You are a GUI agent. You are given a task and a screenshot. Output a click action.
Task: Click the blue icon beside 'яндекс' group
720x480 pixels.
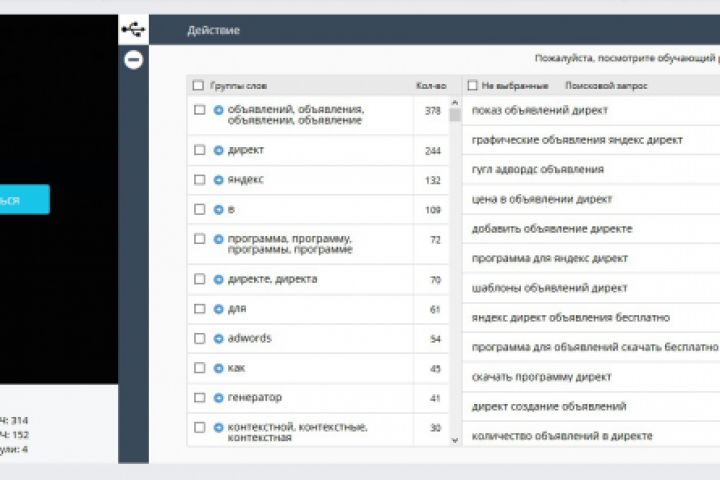coord(219,180)
